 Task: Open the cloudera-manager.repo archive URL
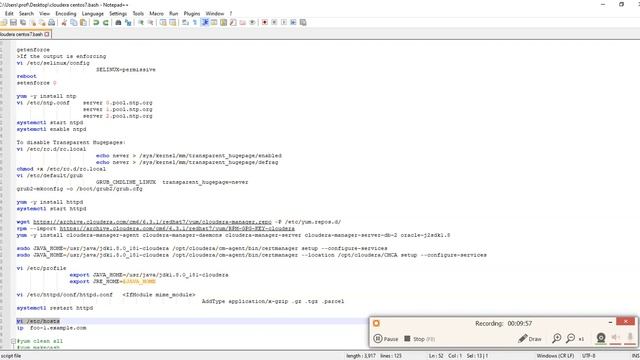152,222
